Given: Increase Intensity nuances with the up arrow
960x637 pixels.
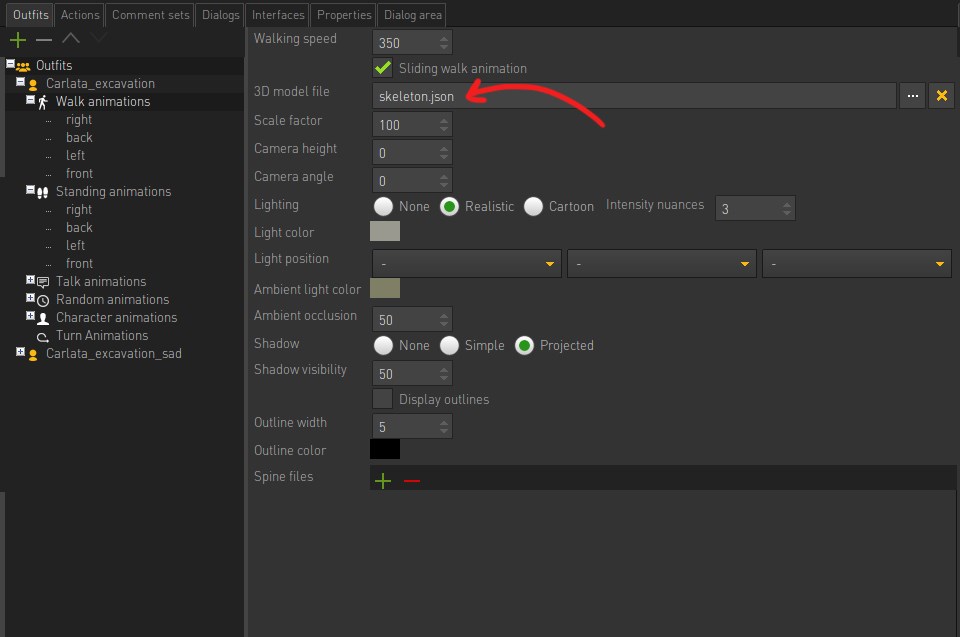Looking at the screenshot, I should [x=787, y=204].
